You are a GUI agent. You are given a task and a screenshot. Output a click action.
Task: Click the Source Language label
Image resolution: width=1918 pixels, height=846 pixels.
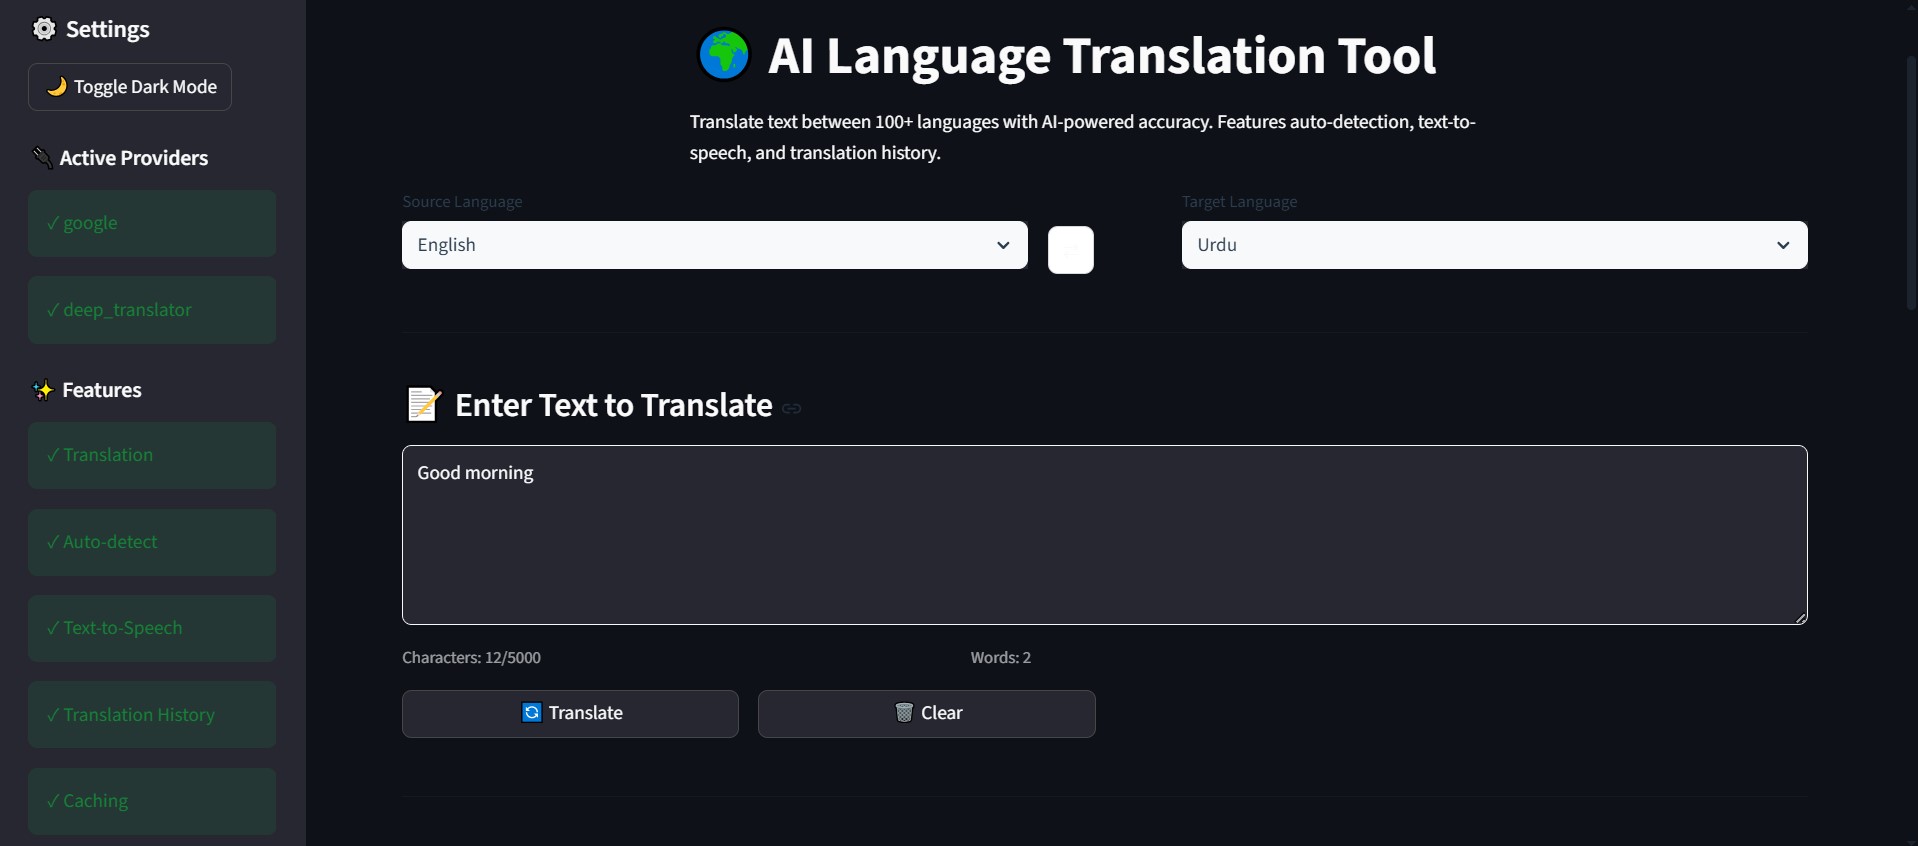(462, 202)
